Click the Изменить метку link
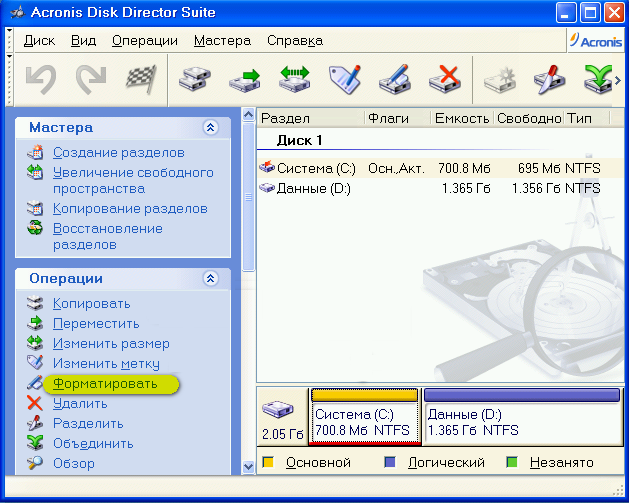Viewport: 630px width, 503px height. pyautogui.click(x=106, y=364)
